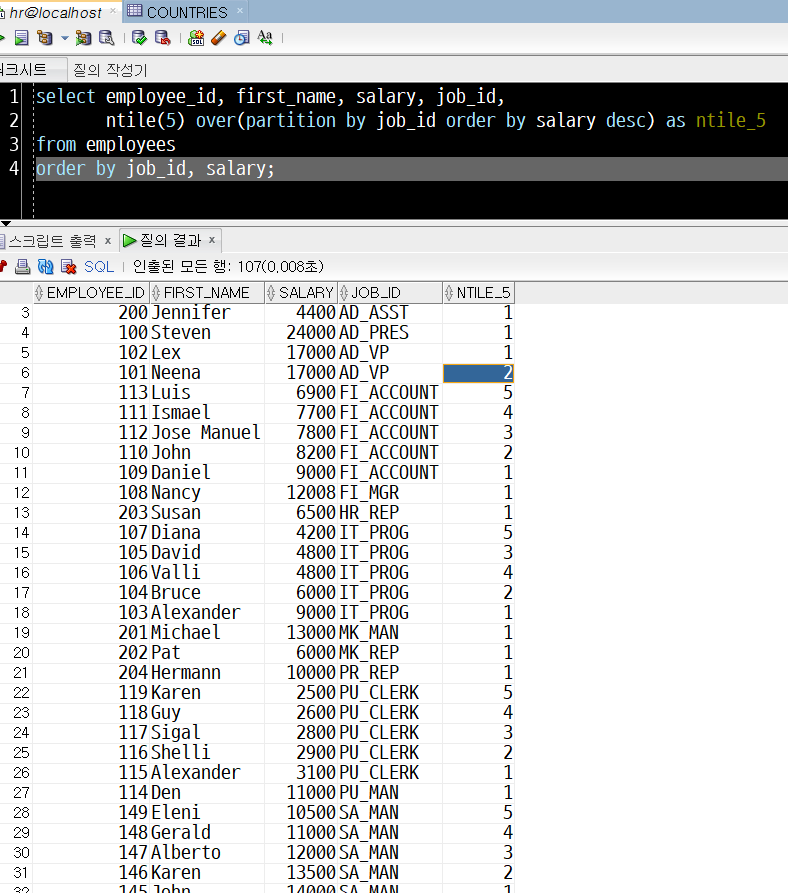788x893 pixels.
Task: Click the Clear eraser icon
Action: point(219,38)
